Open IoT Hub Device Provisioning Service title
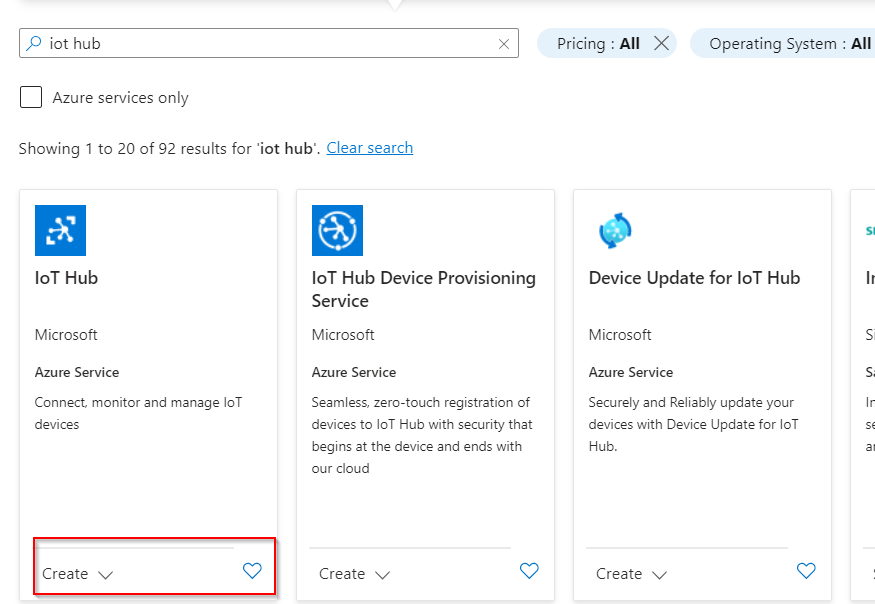 (424, 289)
